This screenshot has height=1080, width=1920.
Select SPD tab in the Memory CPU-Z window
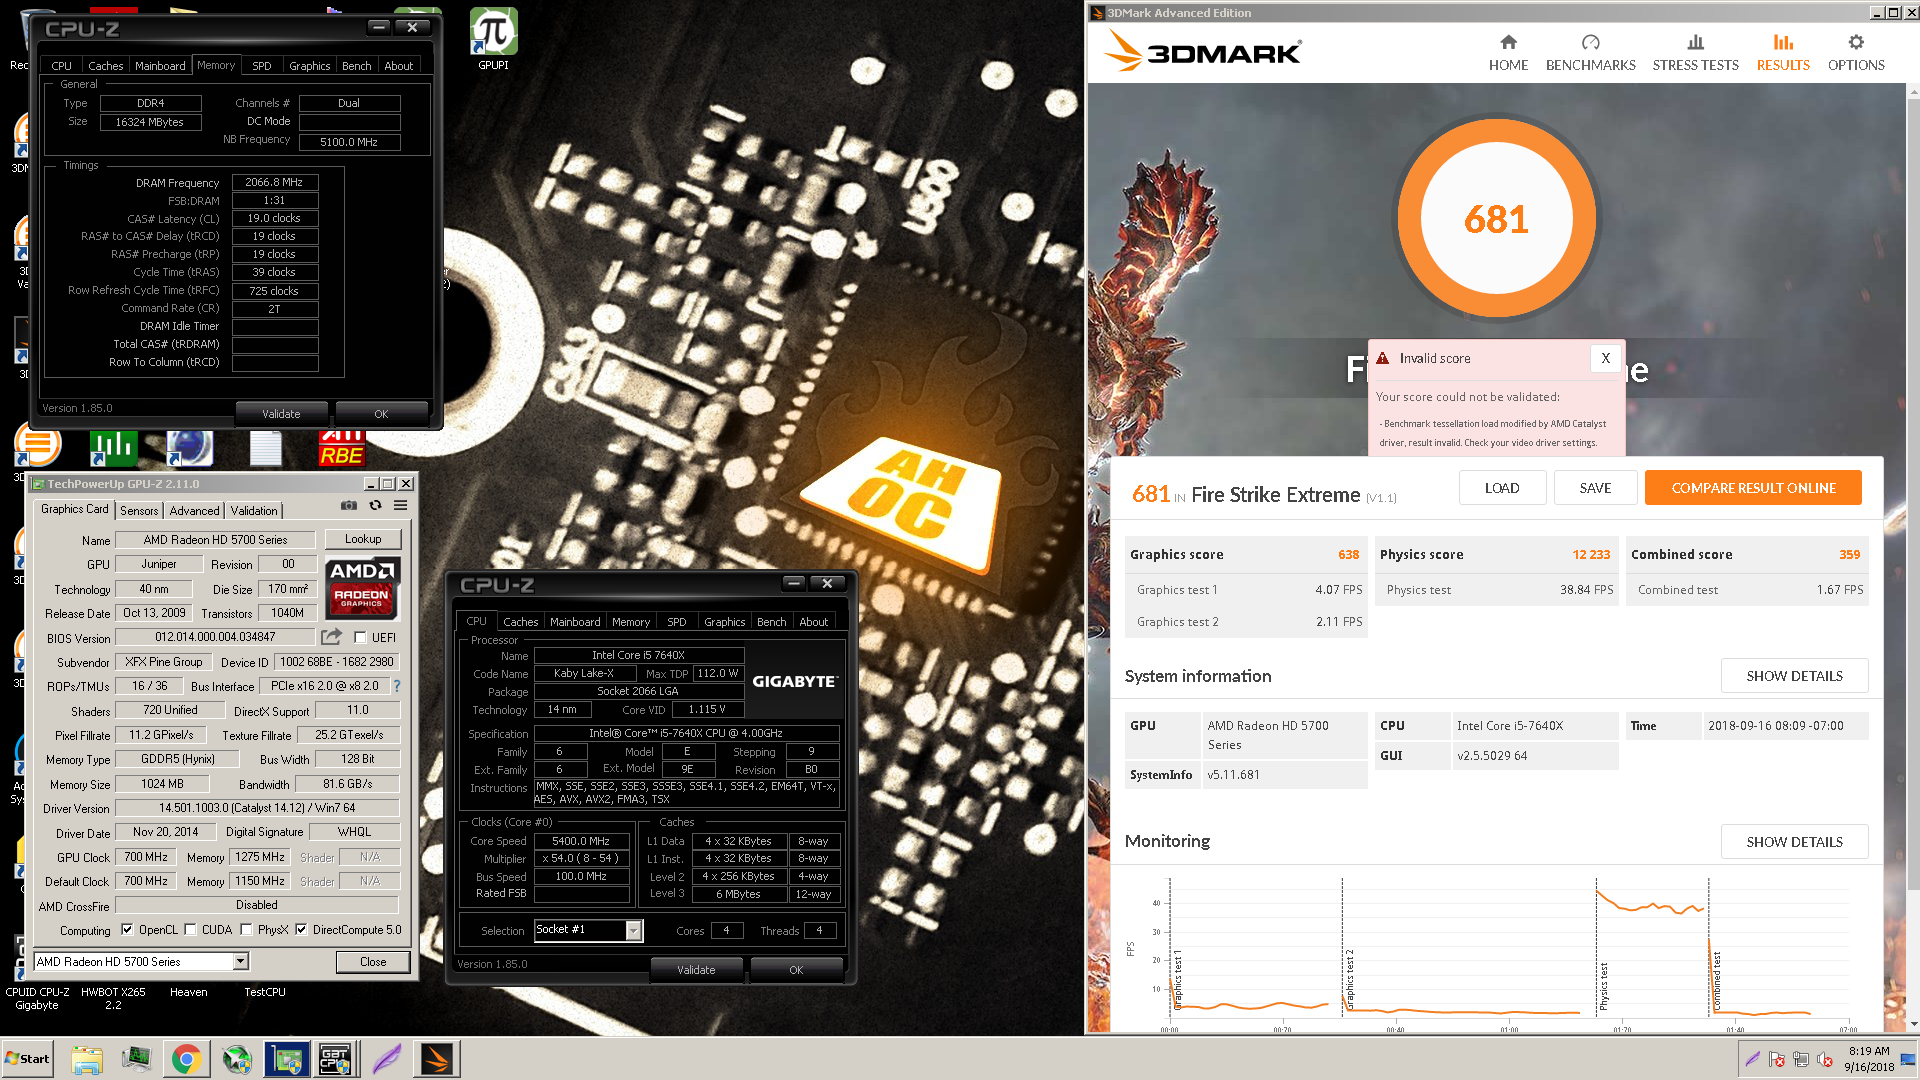(x=262, y=66)
